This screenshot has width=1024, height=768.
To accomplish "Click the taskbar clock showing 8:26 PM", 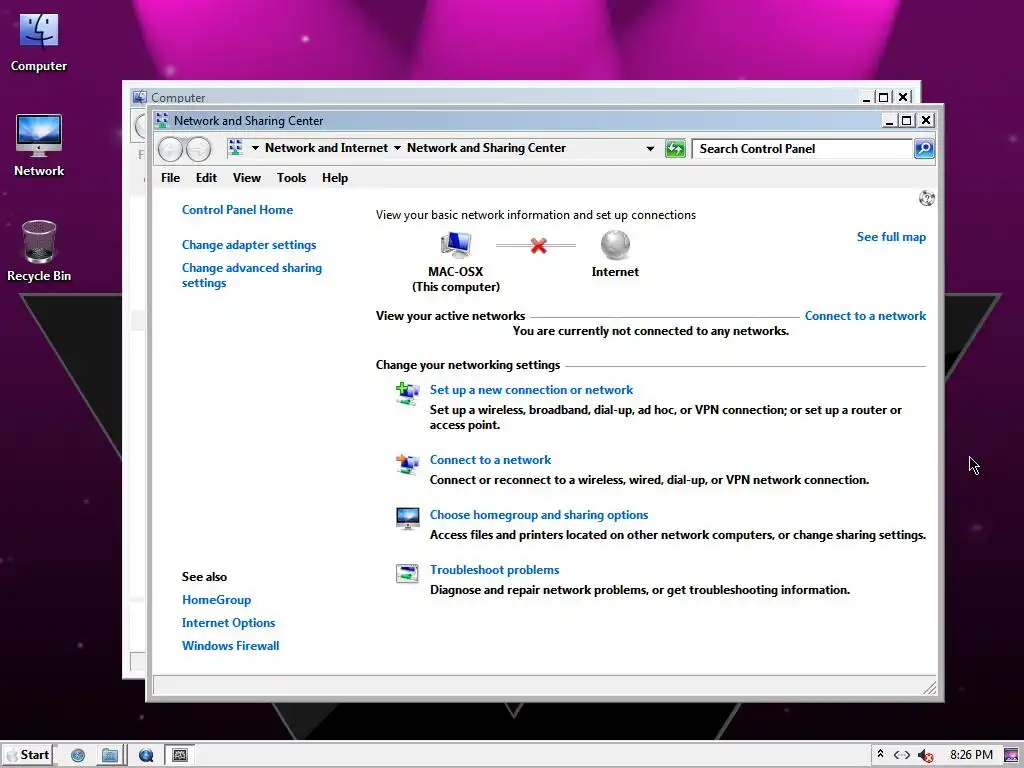I will coord(971,755).
